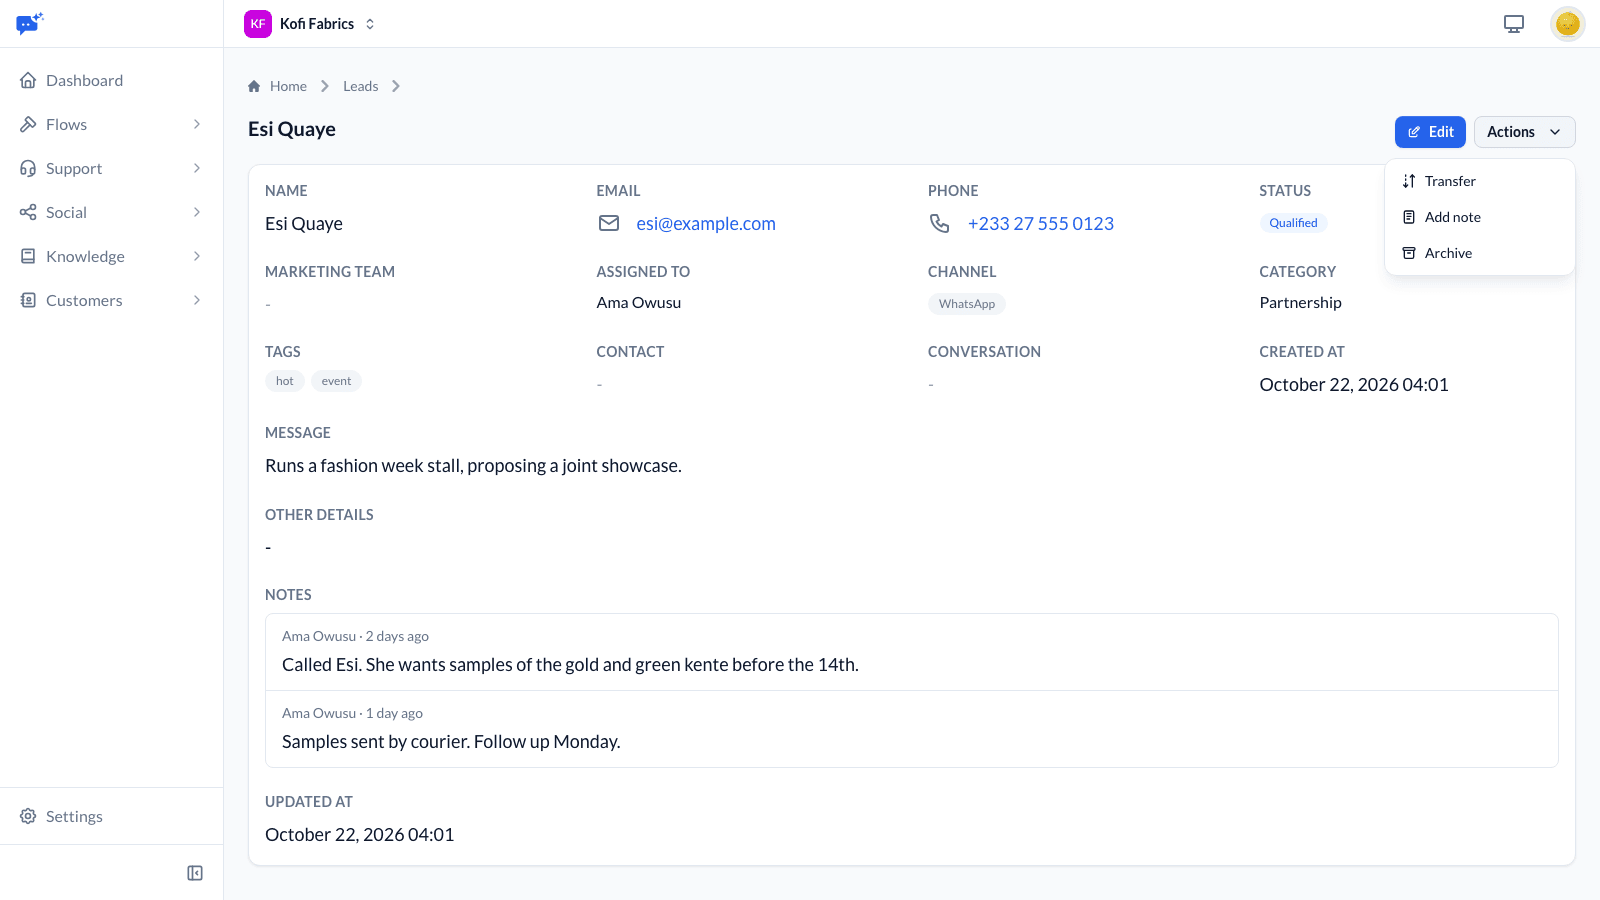Call phone number +233 27 555 0123
This screenshot has width=1600, height=900.
coord(1041,224)
